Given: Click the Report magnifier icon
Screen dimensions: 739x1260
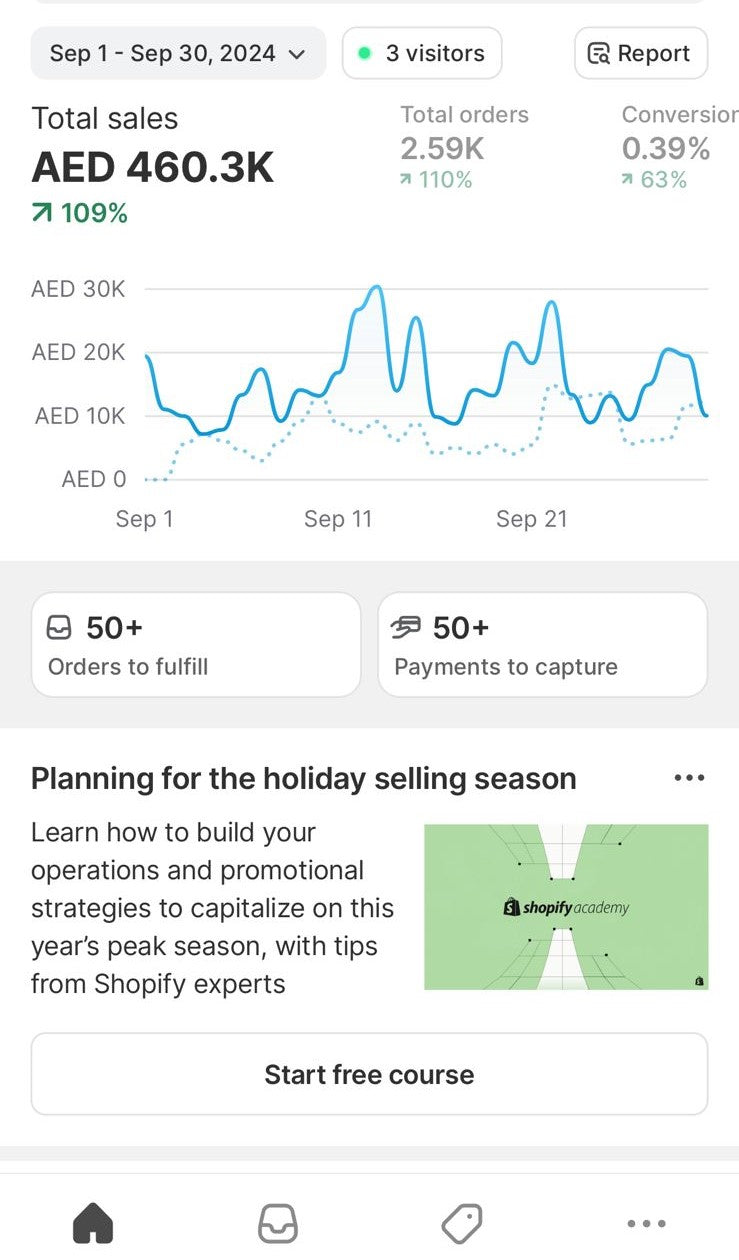Looking at the screenshot, I should [x=599, y=54].
